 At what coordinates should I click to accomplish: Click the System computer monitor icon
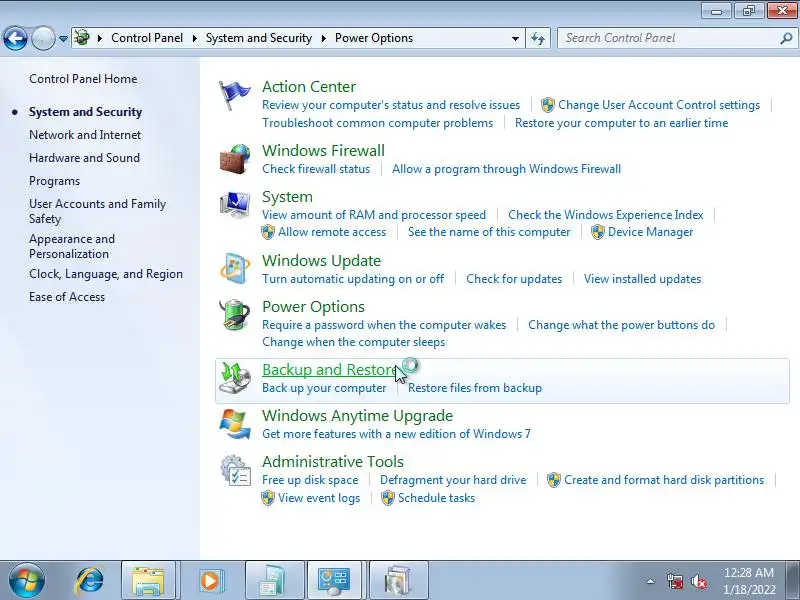(235, 205)
